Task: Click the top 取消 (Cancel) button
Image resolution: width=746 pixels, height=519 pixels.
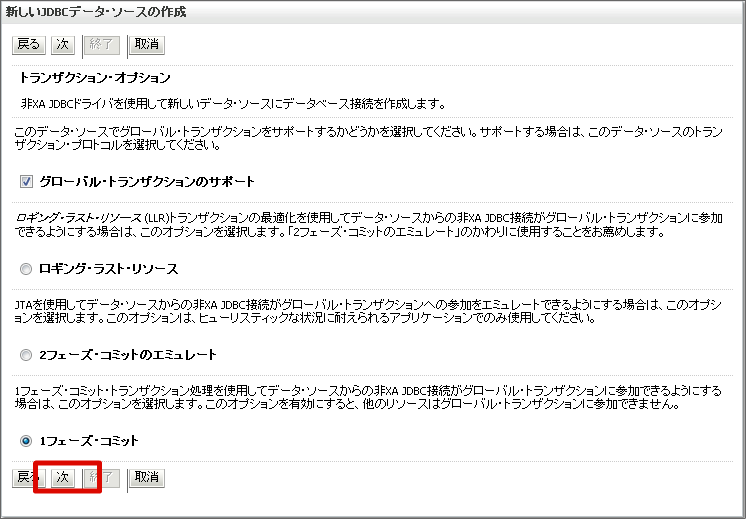Action: click(x=147, y=45)
